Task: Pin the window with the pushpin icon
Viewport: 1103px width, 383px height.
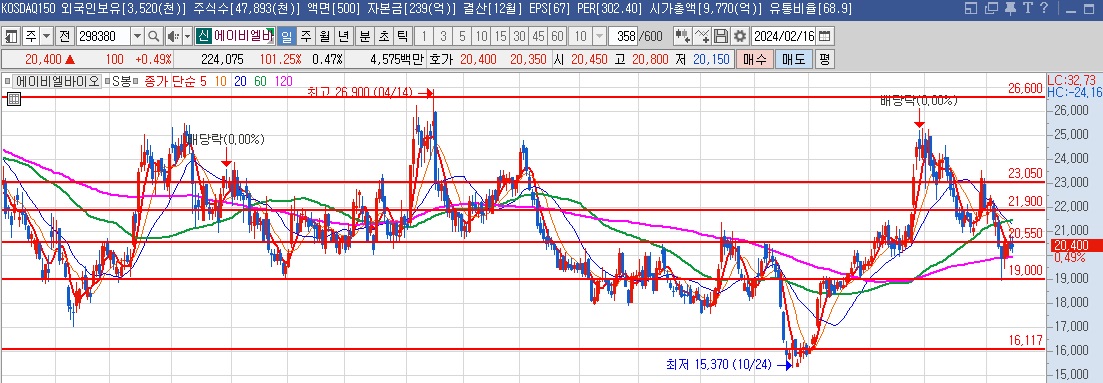Action: click(1011, 8)
